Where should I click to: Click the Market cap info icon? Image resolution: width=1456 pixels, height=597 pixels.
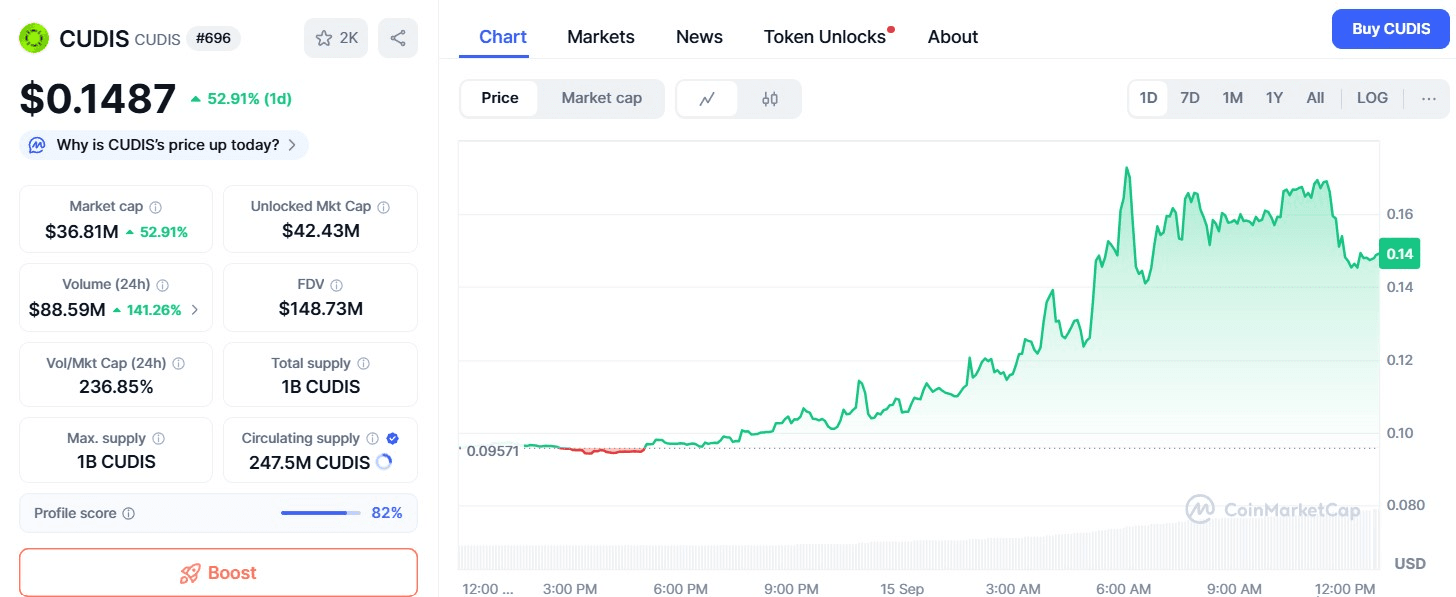coord(155,207)
